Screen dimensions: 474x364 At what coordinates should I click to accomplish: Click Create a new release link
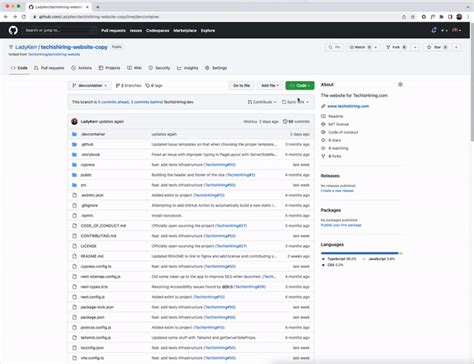tap(337, 191)
